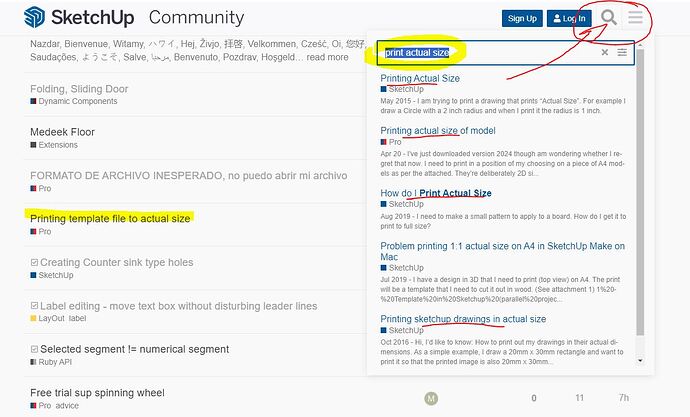
Task: Select Extensions category under Medeek Floor
Action: click(x=54, y=145)
